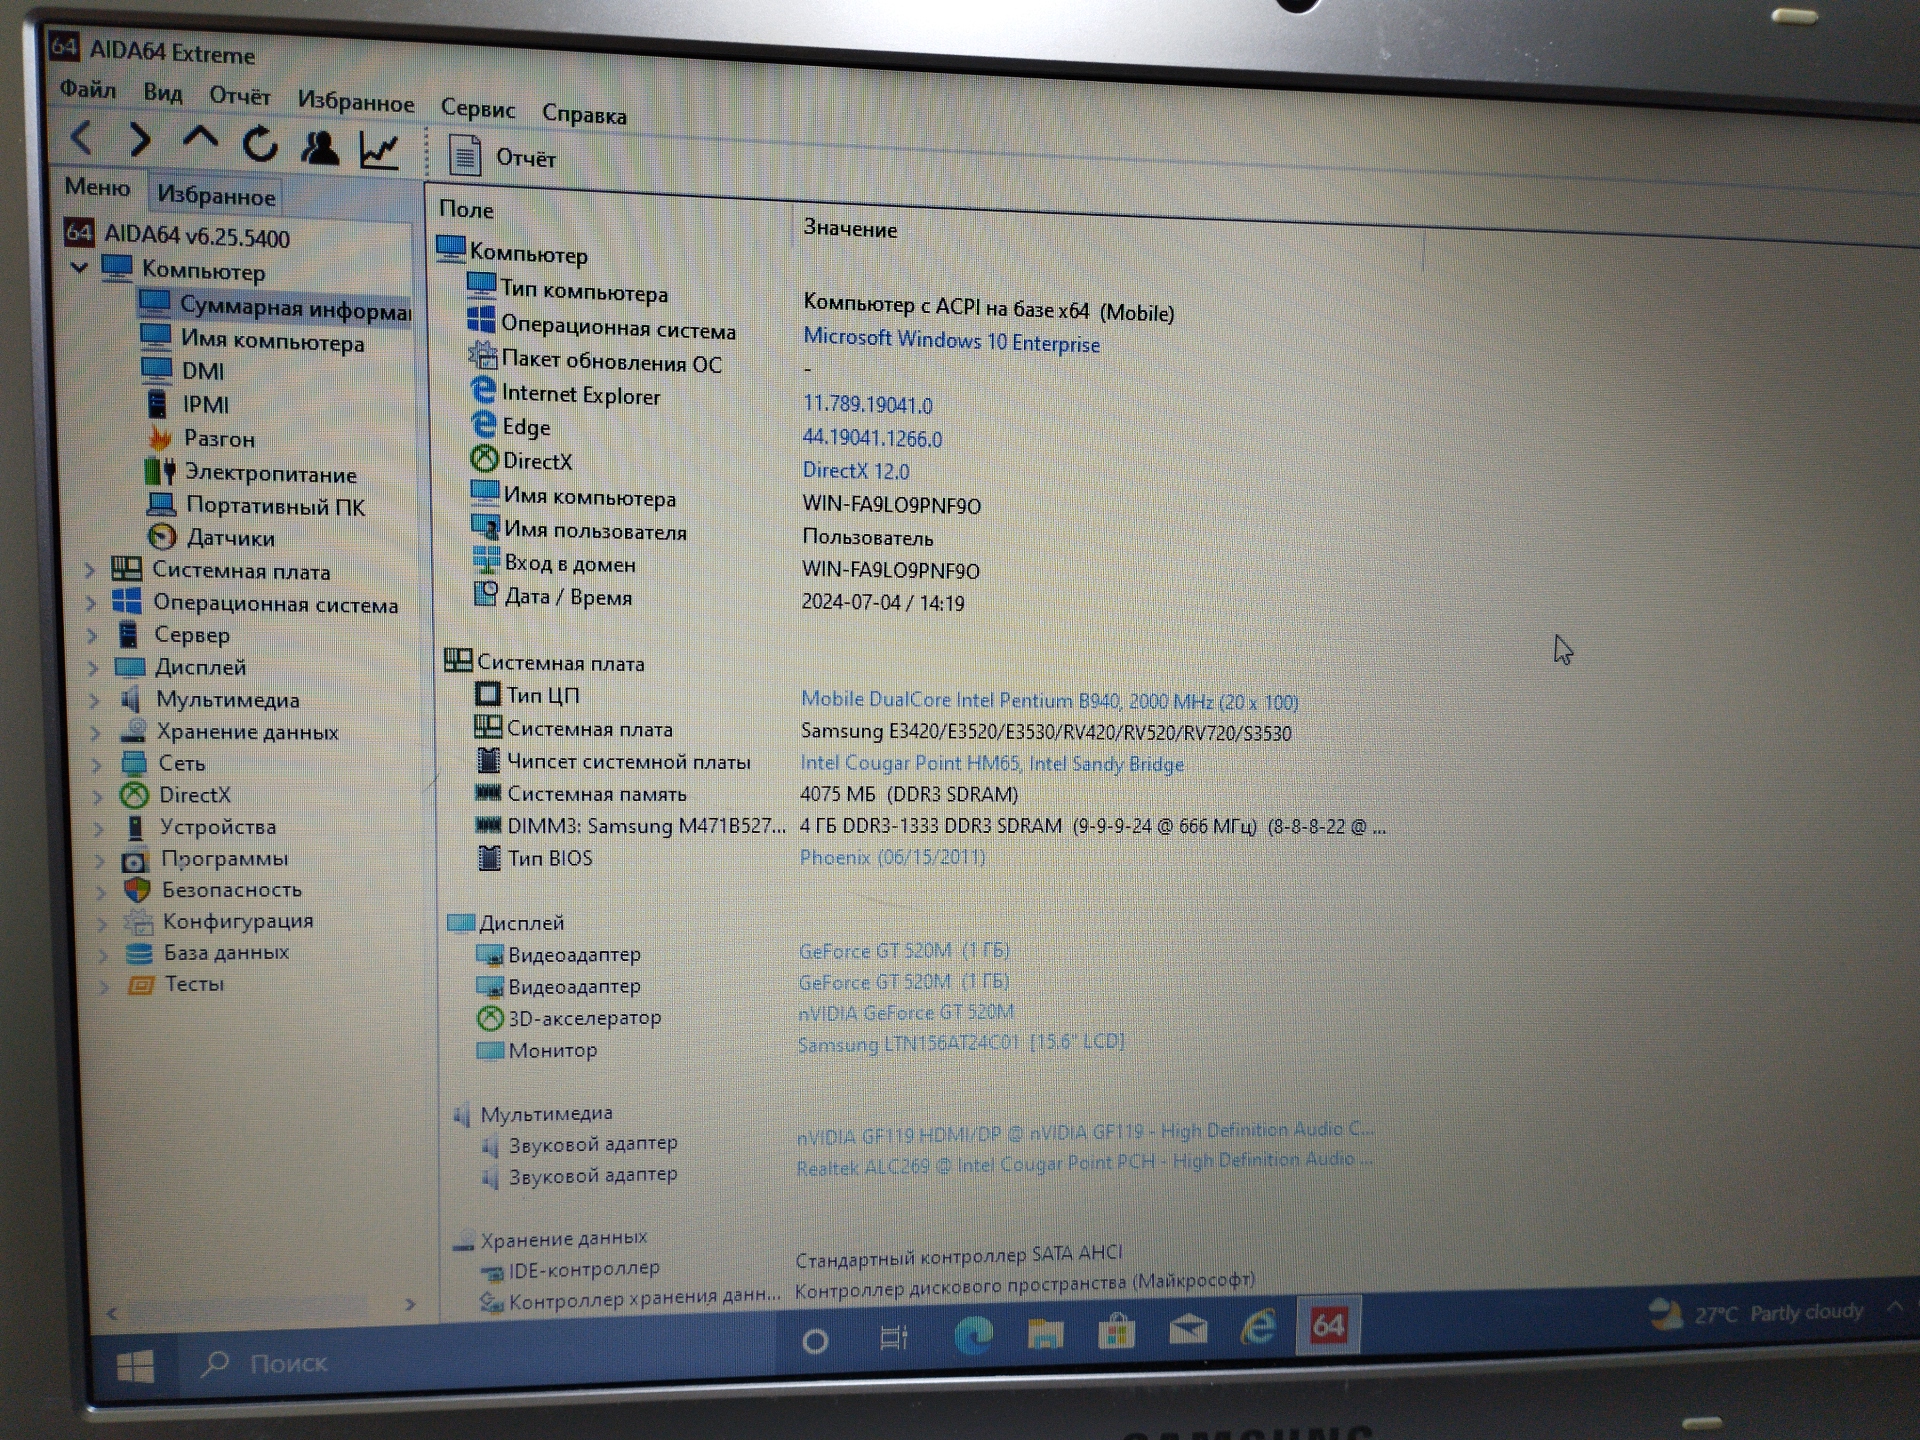Open the Mail app from taskbar
The image size is (1920, 1440).
coord(1188,1329)
